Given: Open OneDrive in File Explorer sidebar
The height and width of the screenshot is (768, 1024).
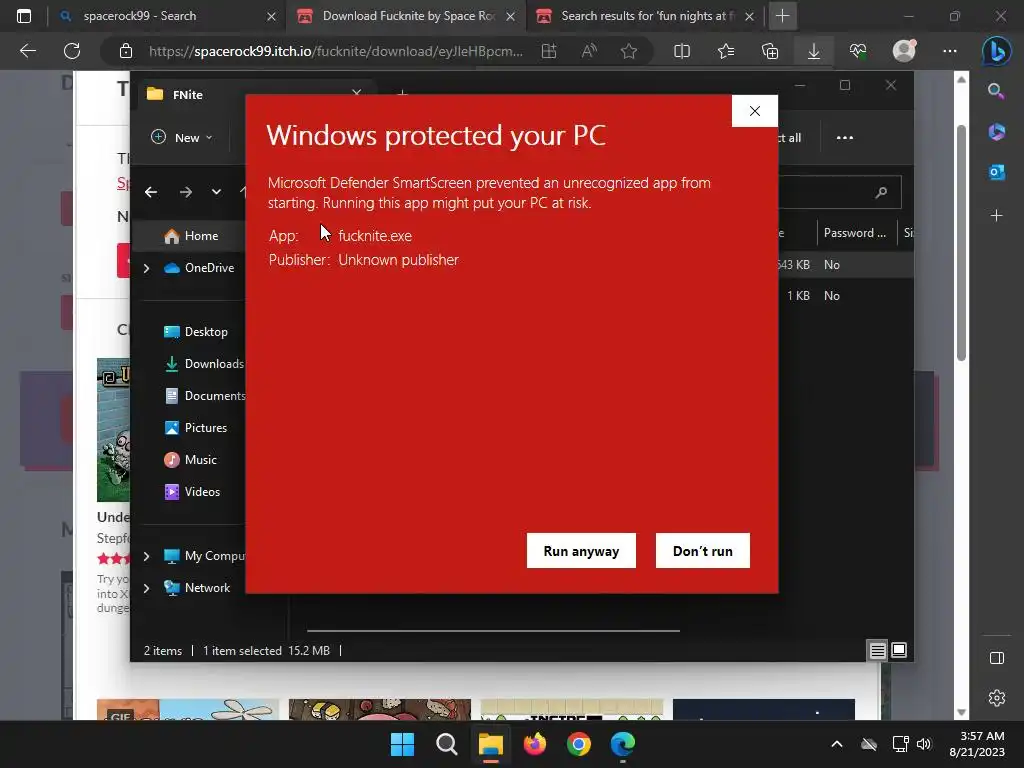Looking at the screenshot, I should (x=199, y=268).
